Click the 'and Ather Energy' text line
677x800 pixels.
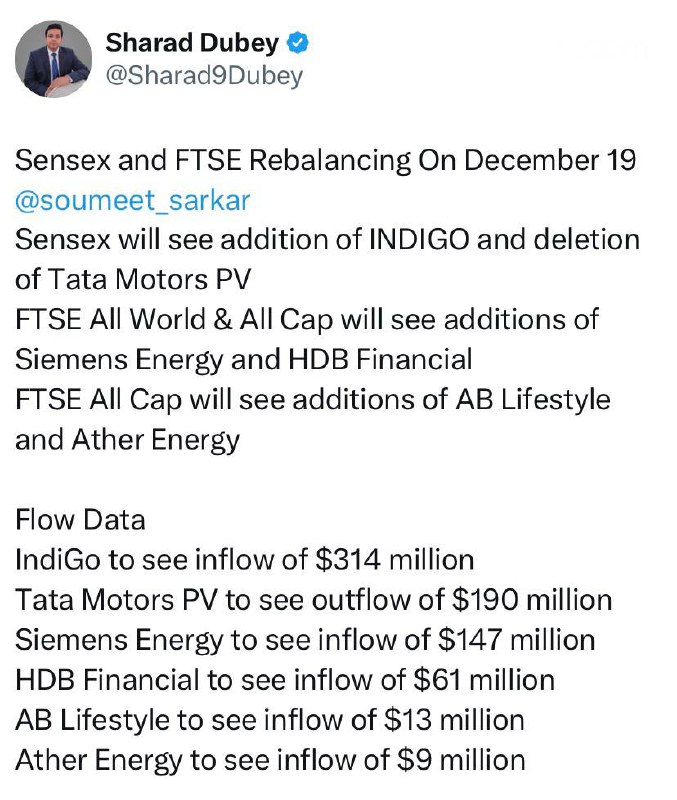(x=127, y=438)
